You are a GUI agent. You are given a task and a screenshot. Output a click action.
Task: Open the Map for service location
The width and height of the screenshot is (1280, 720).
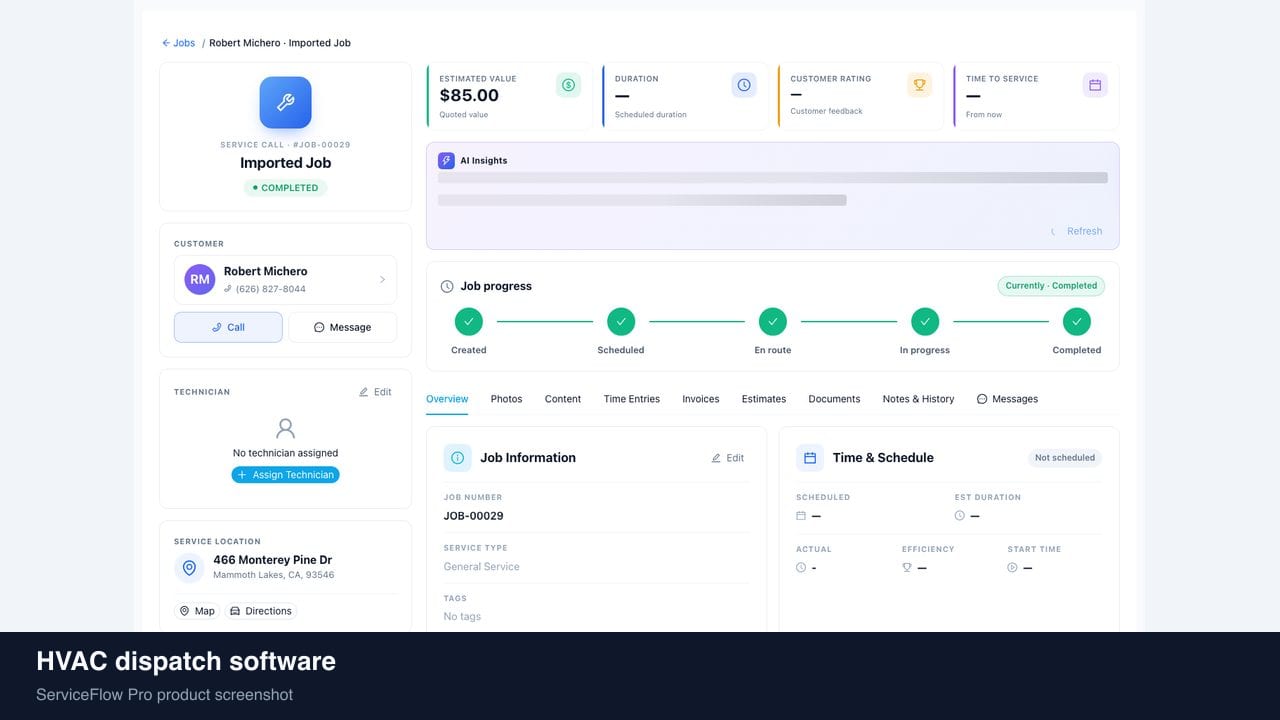click(x=197, y=611)
